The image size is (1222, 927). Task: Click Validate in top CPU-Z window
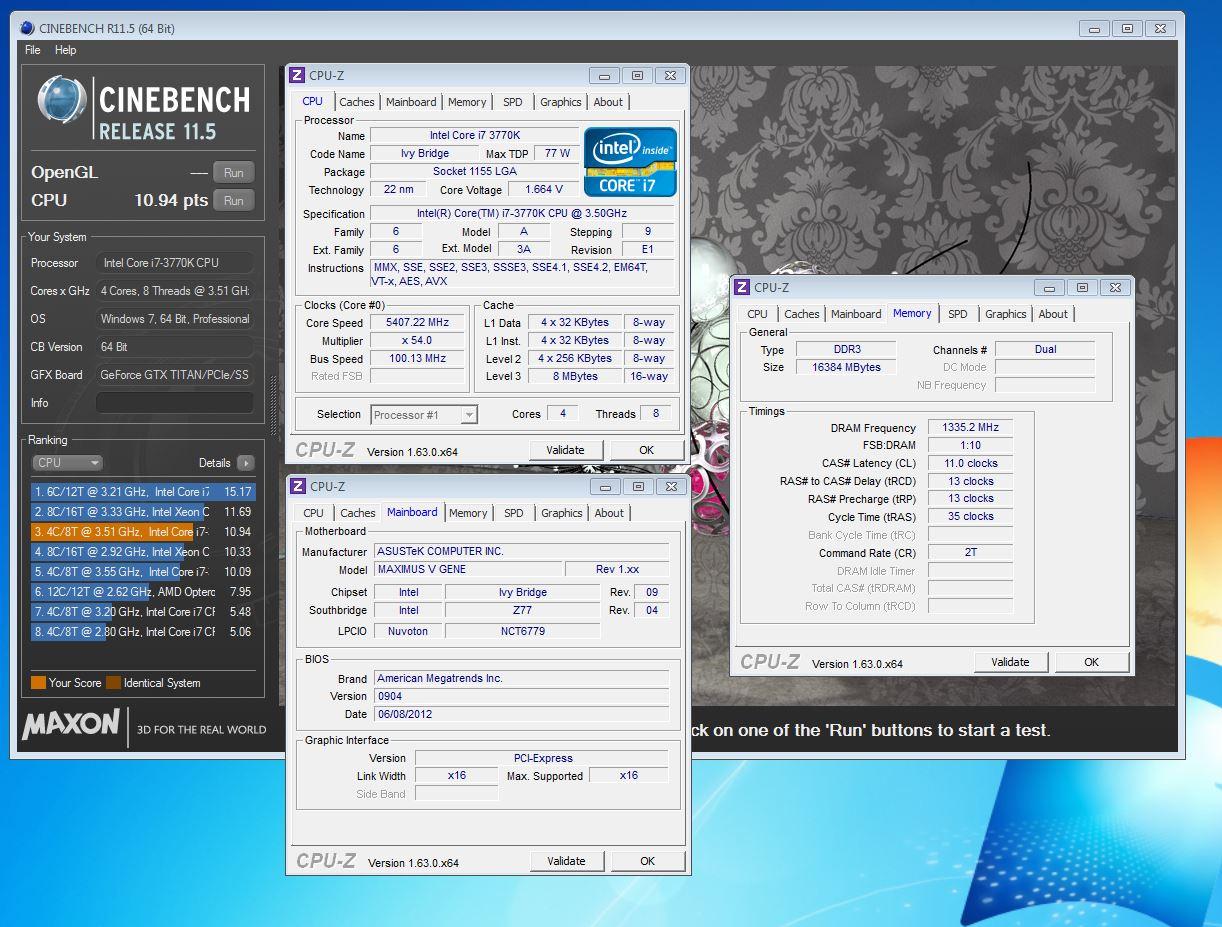click(x=565, y=450)
